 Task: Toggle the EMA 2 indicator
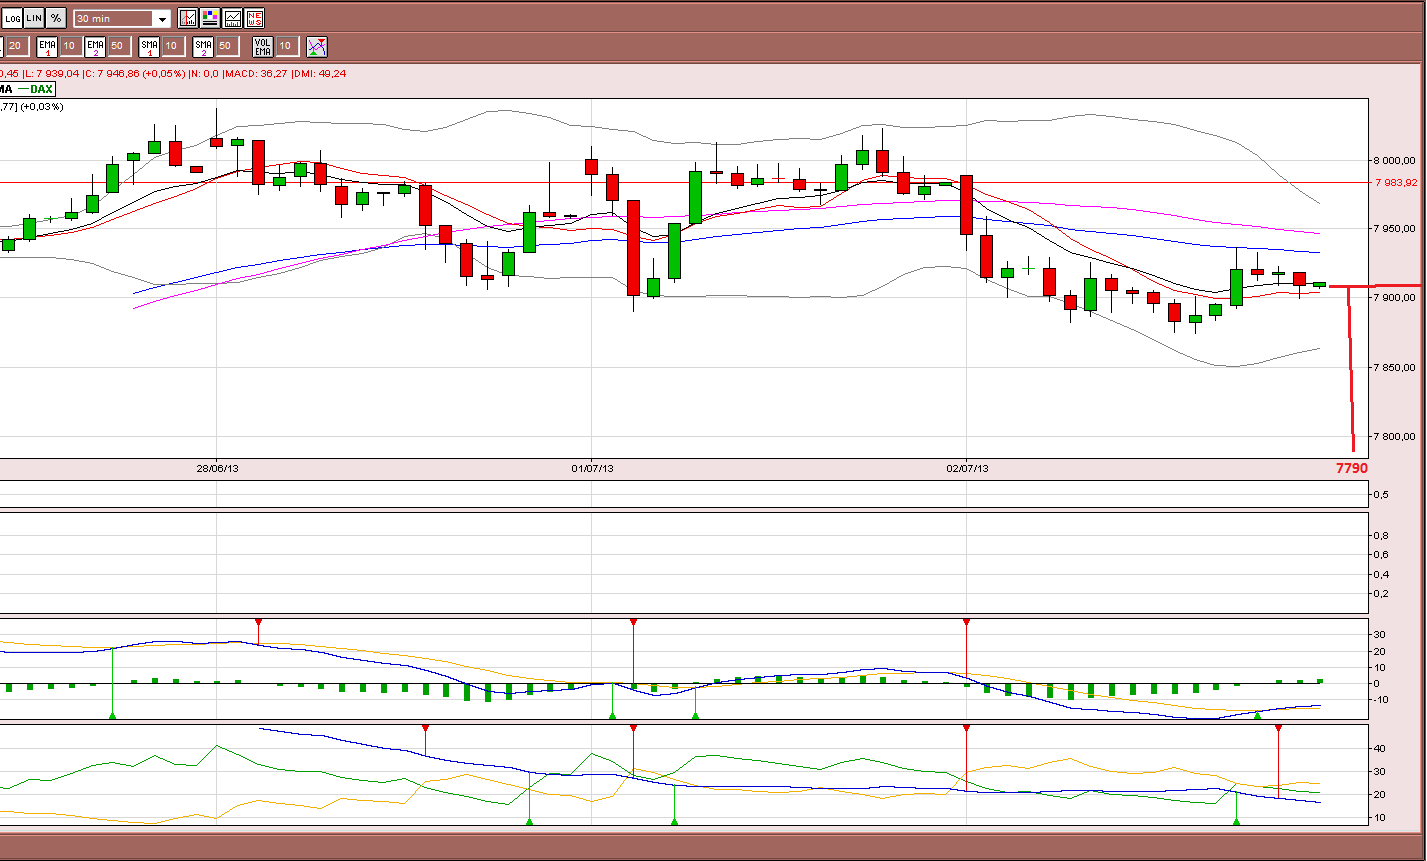point(95,46)
